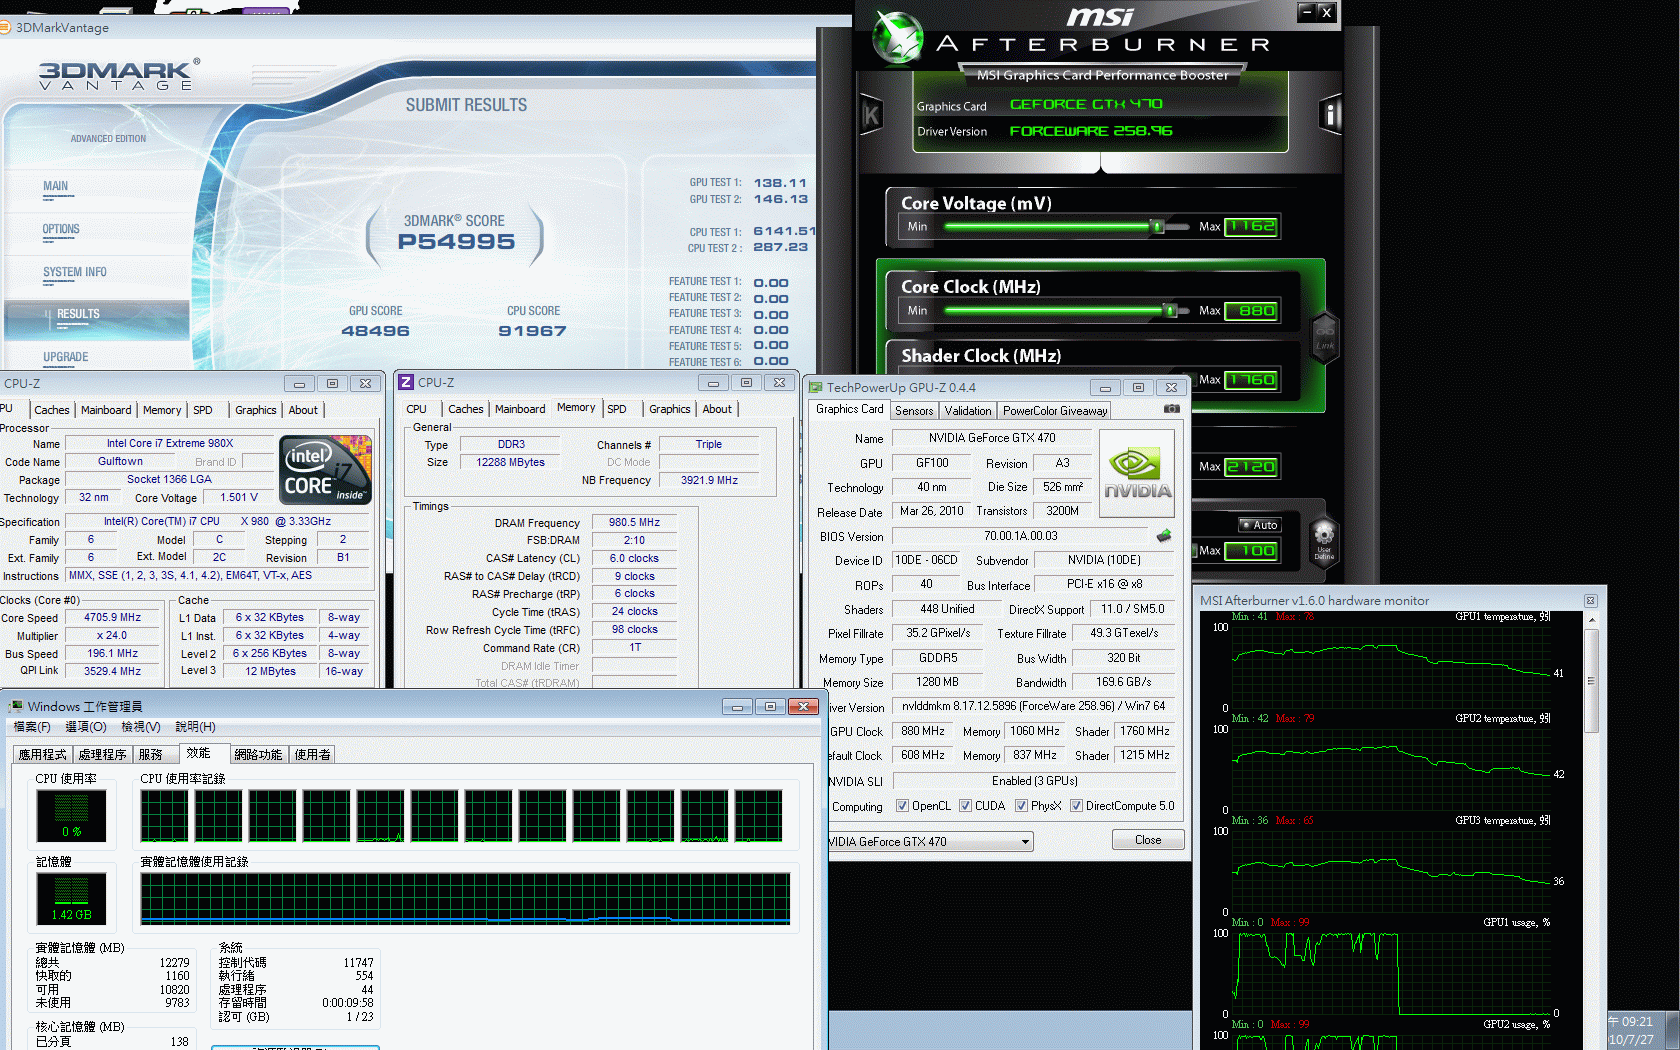
Task: Open UPGRADE section in 3DMark Vantage
Action: (66, 357)
